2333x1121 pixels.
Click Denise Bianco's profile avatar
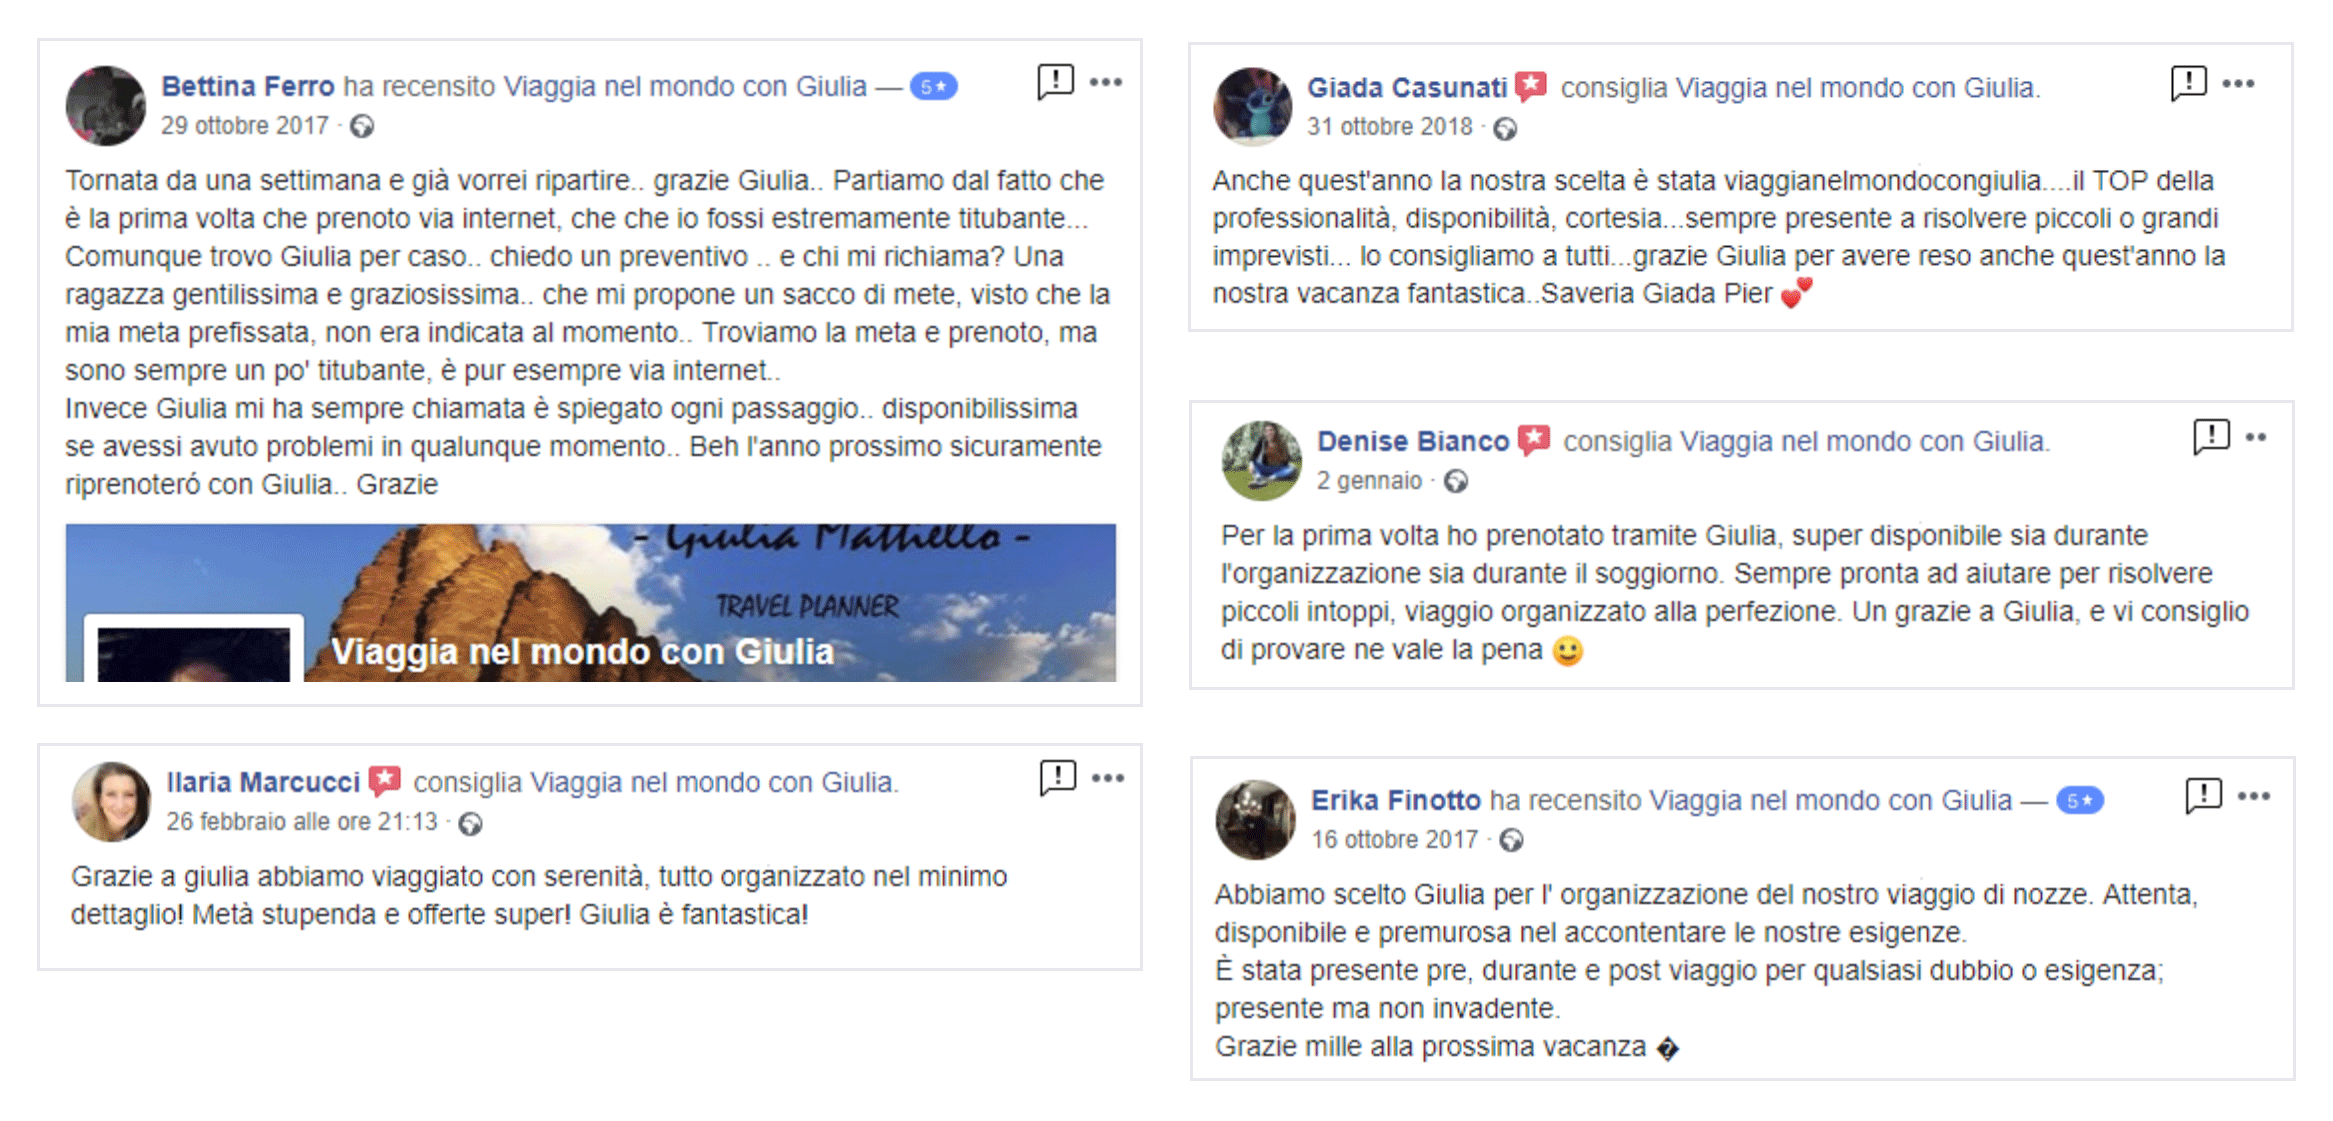(x=1262, y=460)
